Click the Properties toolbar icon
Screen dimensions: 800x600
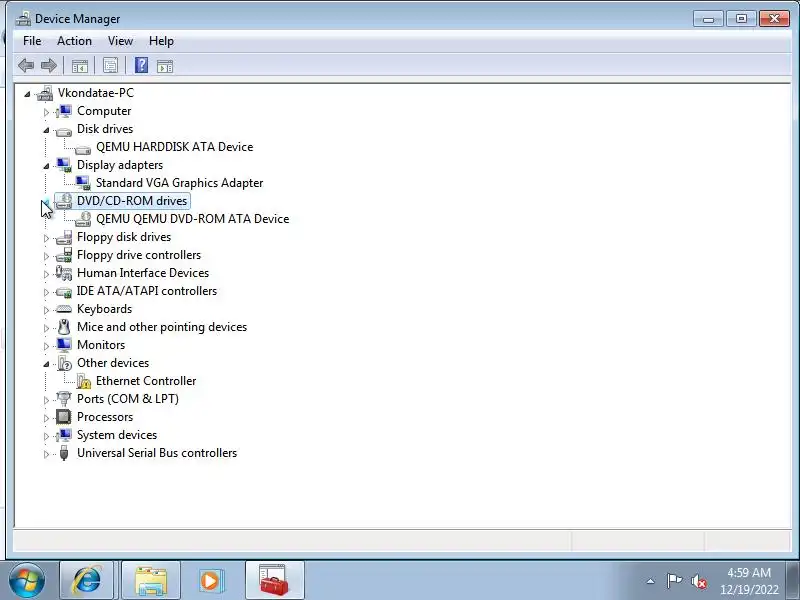point(110,65)
